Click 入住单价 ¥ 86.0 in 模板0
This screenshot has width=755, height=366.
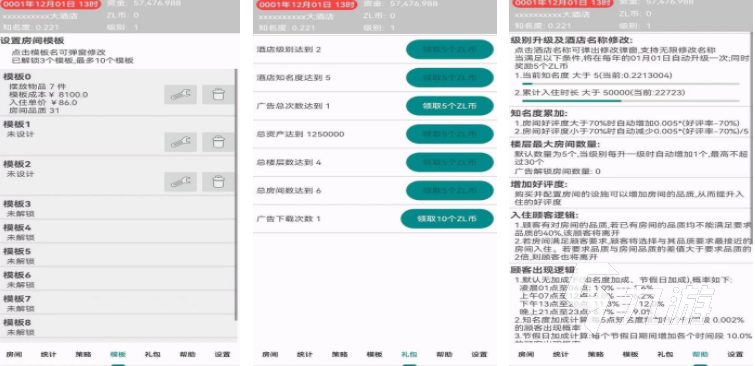[x=43, y=103]
